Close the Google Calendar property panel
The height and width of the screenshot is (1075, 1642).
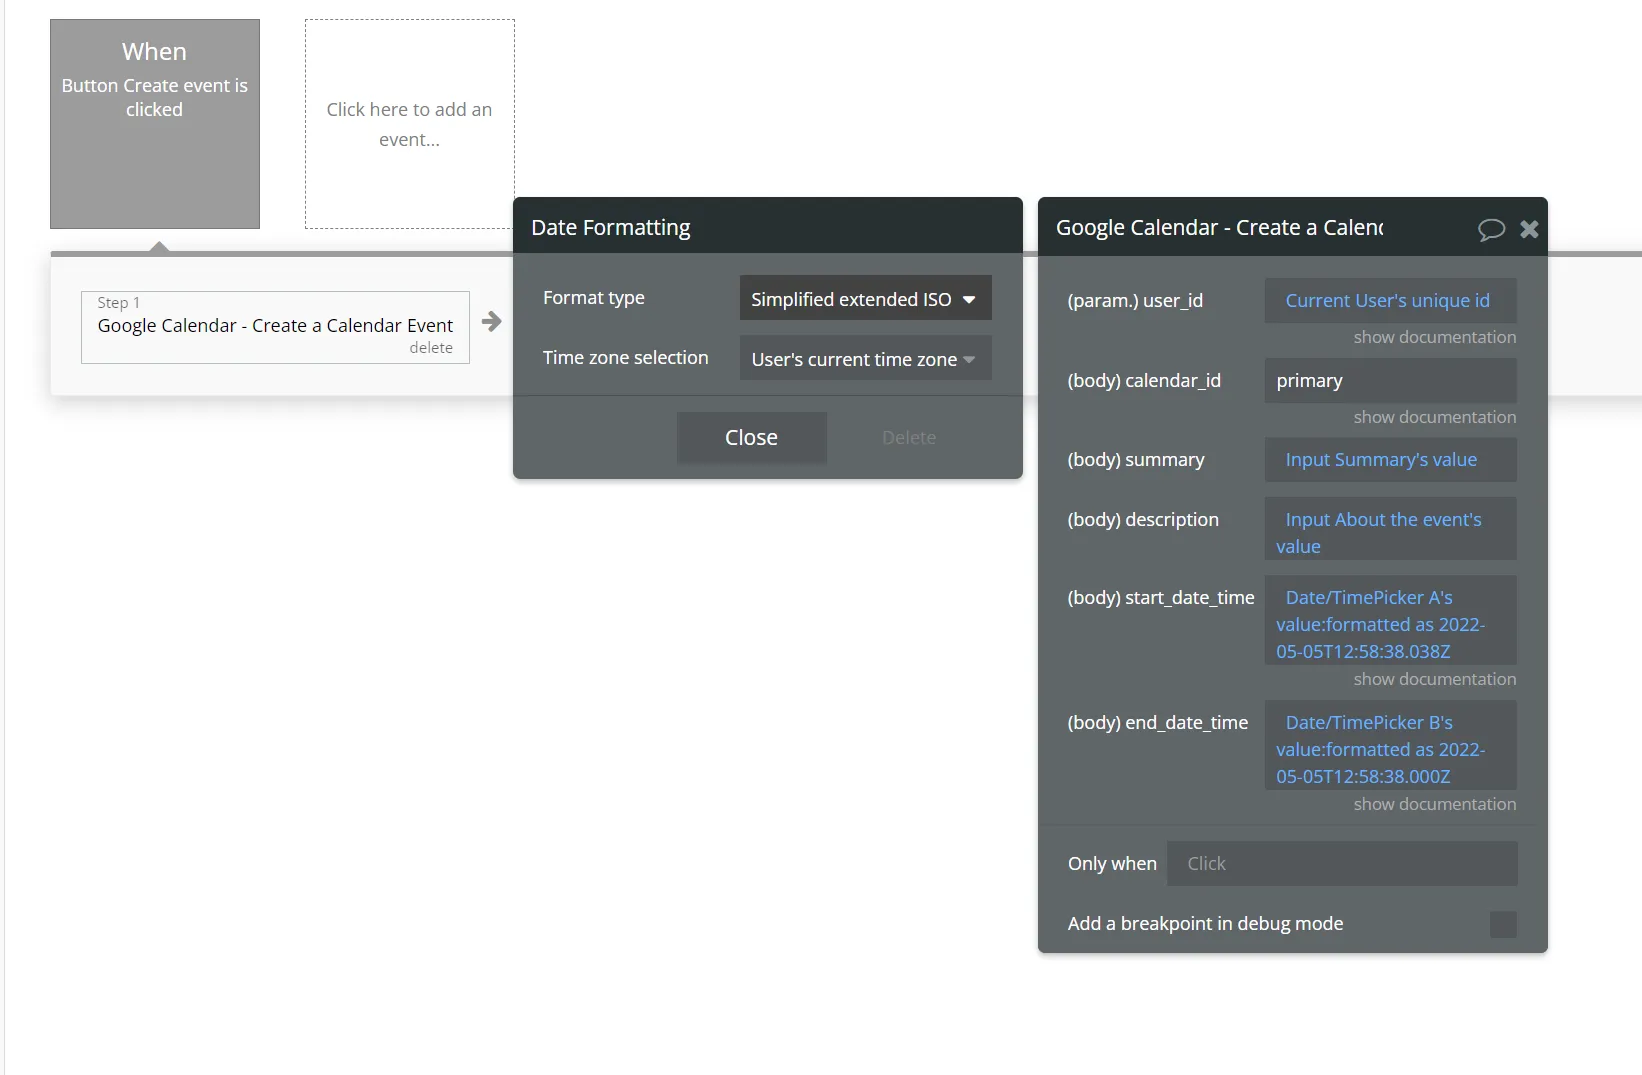1529,229
